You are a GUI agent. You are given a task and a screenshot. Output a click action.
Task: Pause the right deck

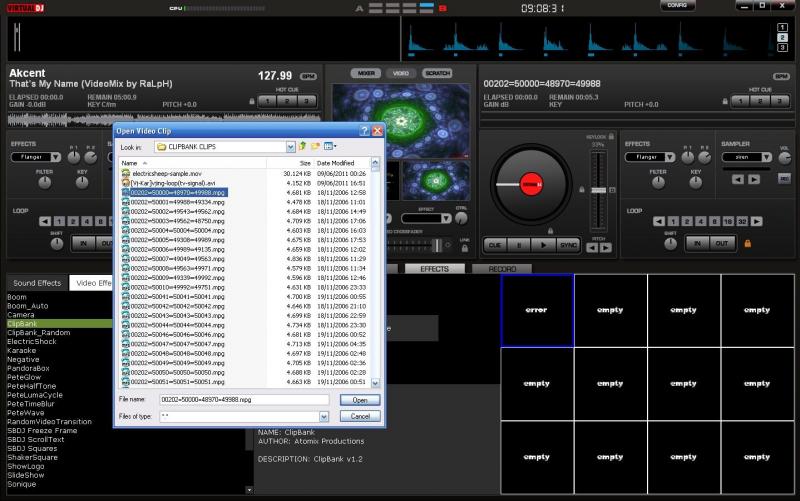click(519, 245)
